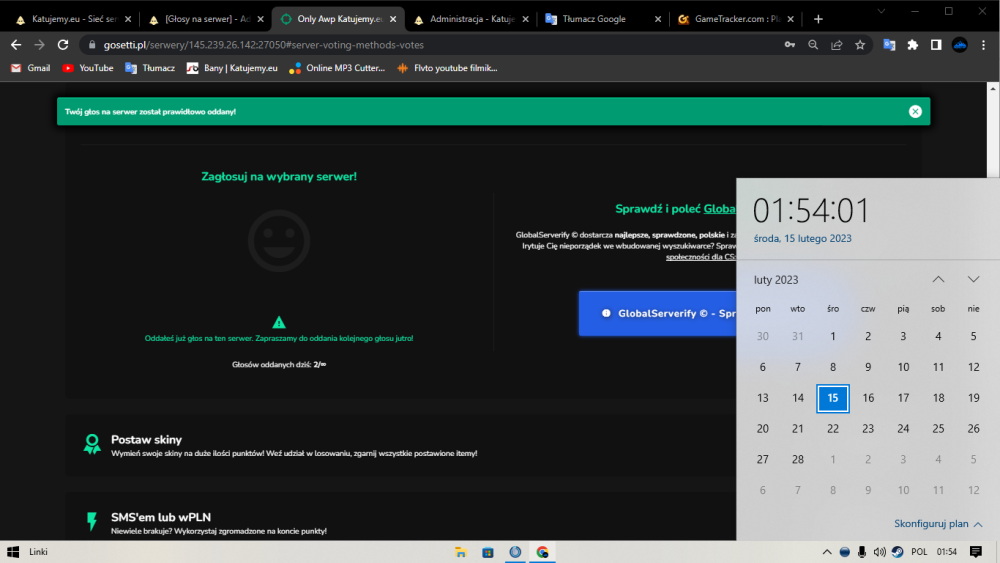Select February 22 in the calendar
Screen dimensions: 1000x563
coord(833,429)
